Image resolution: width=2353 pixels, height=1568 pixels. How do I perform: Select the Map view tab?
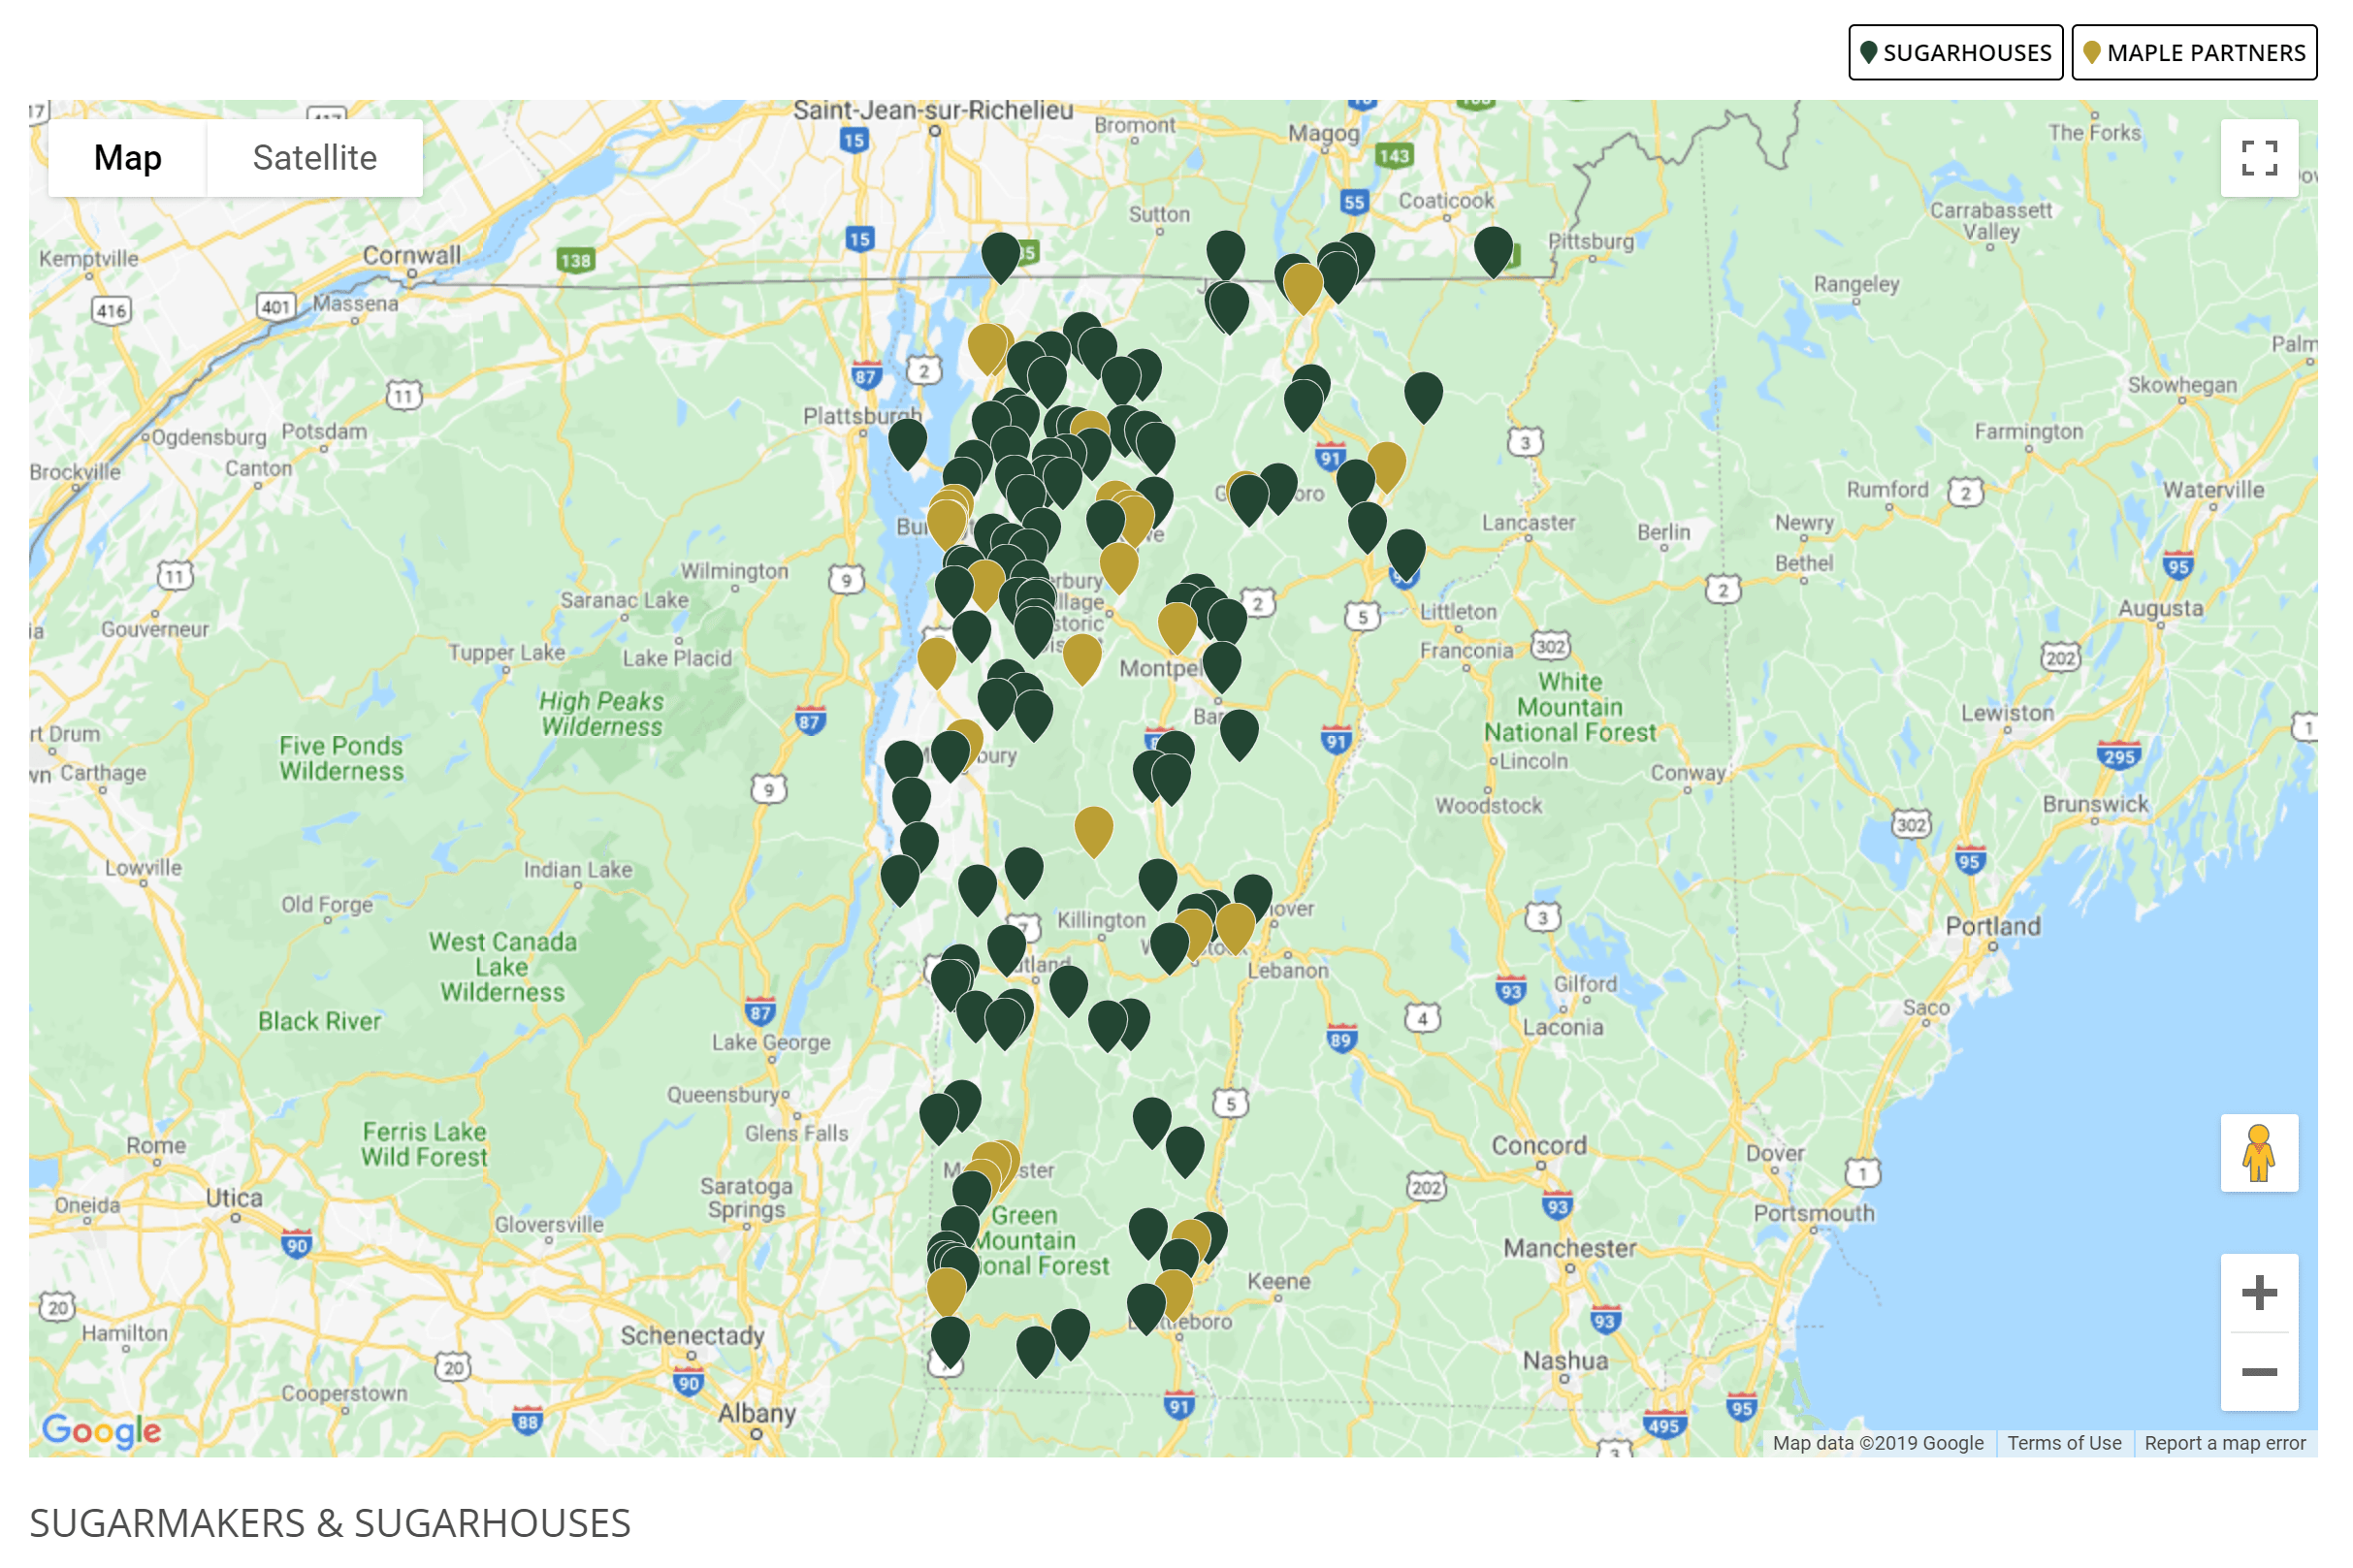click(x=128, y=157)
